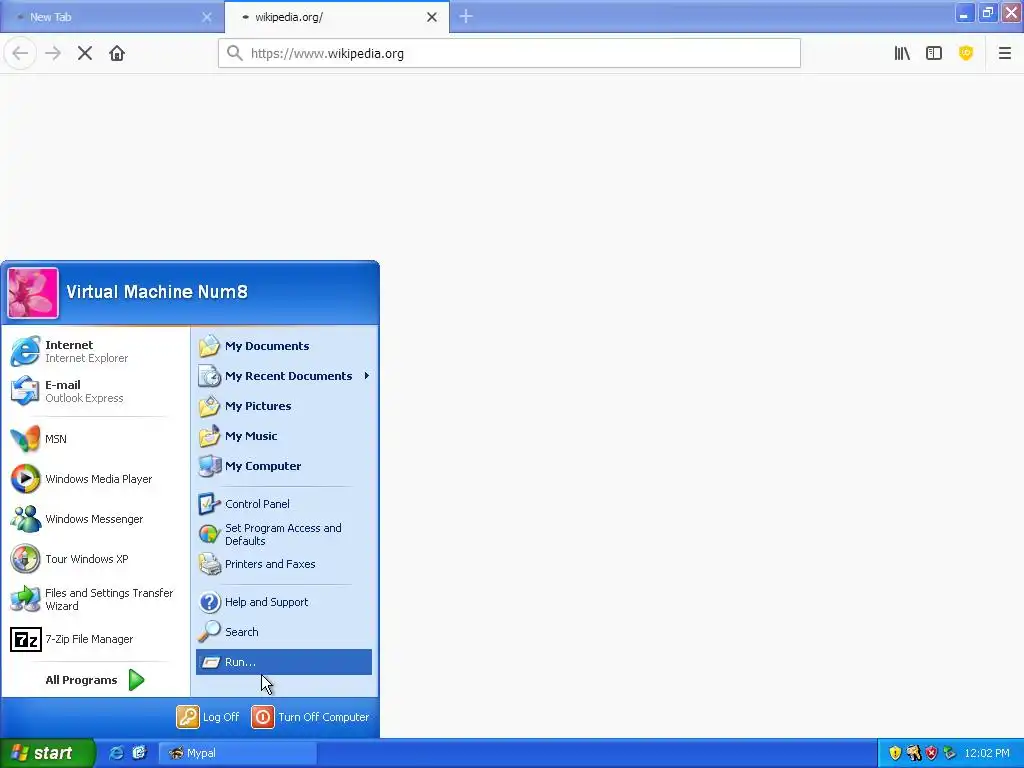Click the URL address field
1024x768 pixels.
click(x=509, y=53)
